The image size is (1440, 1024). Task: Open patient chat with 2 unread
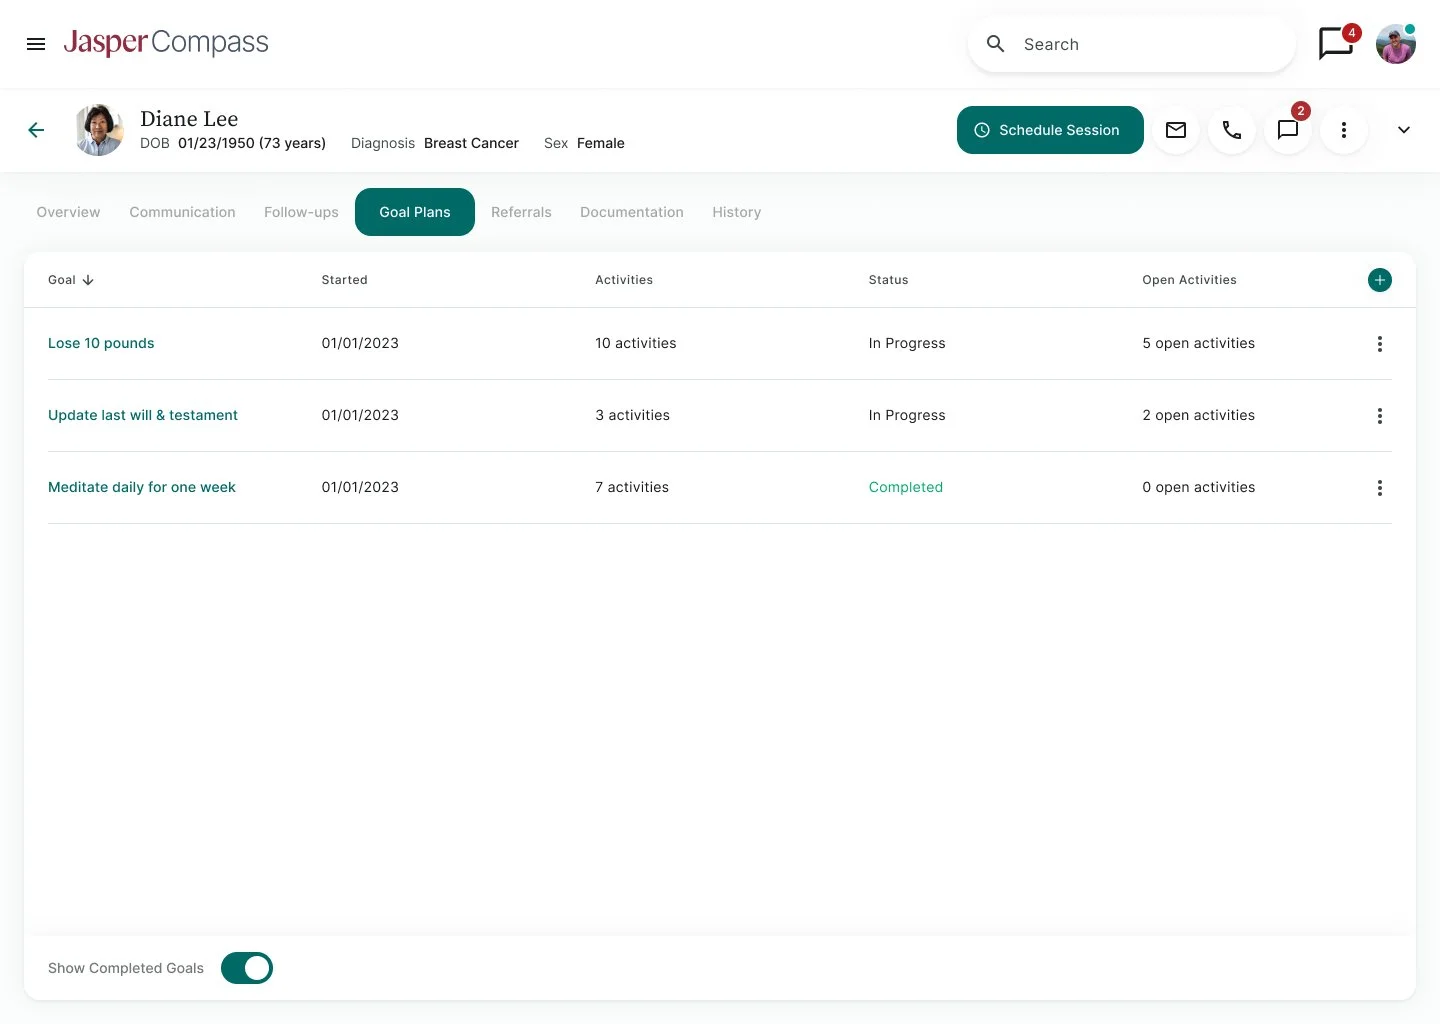coord(1288,130)
